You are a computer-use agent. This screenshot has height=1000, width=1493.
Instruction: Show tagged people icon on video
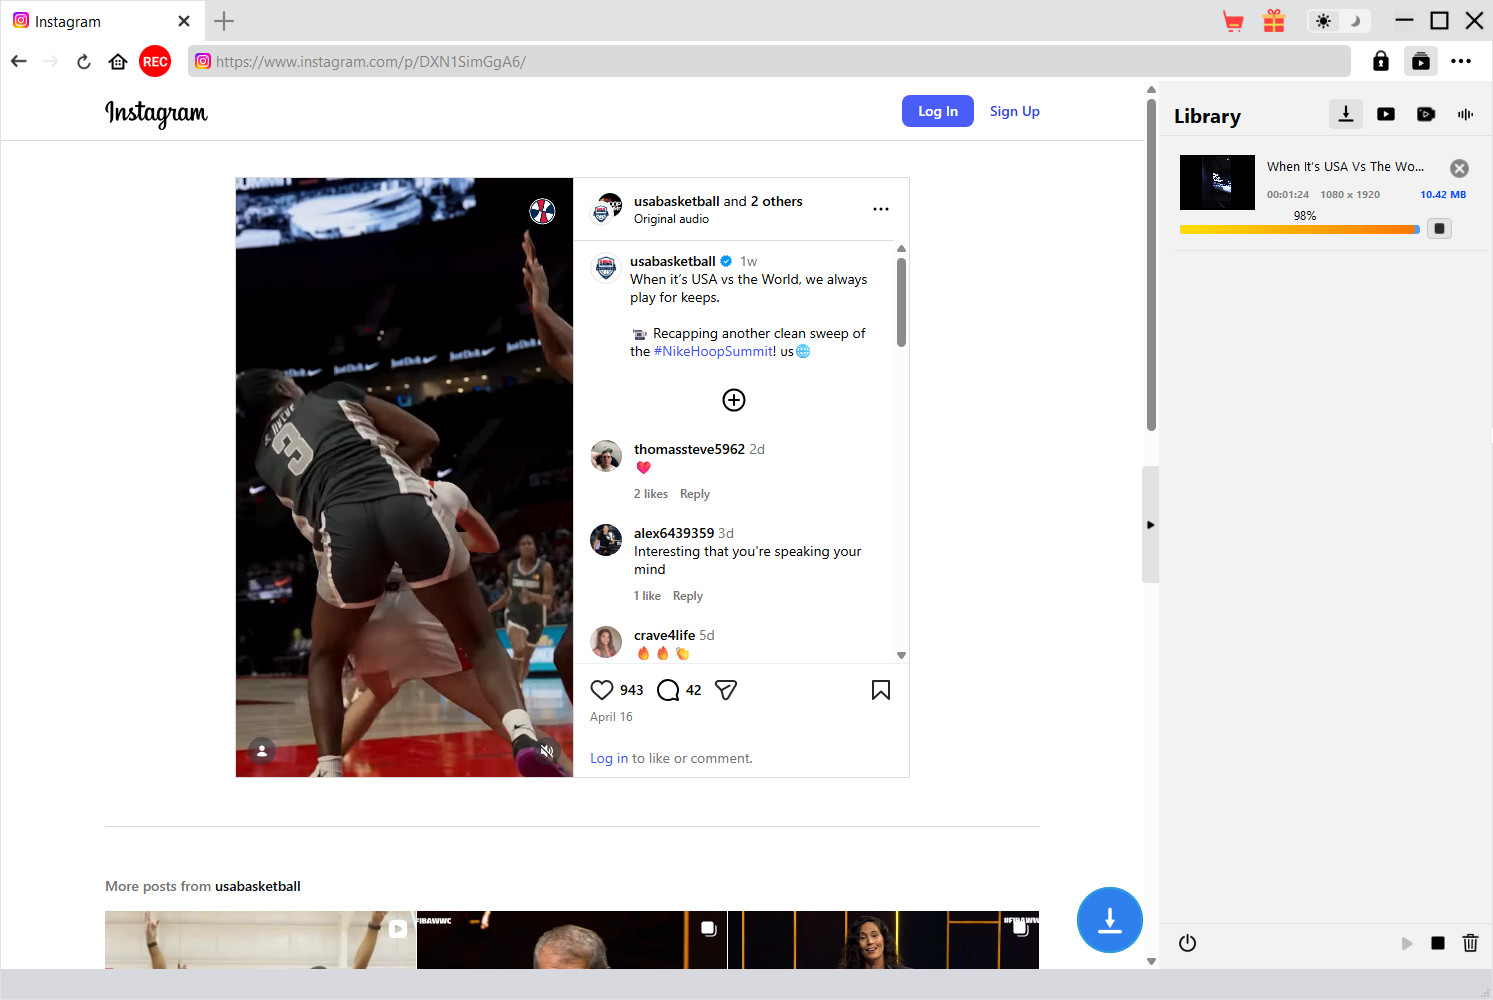262,750
